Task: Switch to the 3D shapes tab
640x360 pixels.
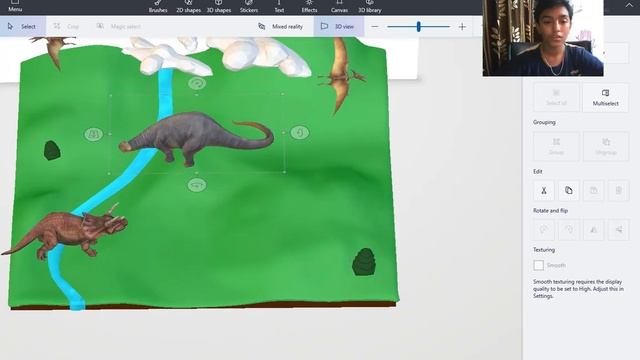Action: pos(219,7)
